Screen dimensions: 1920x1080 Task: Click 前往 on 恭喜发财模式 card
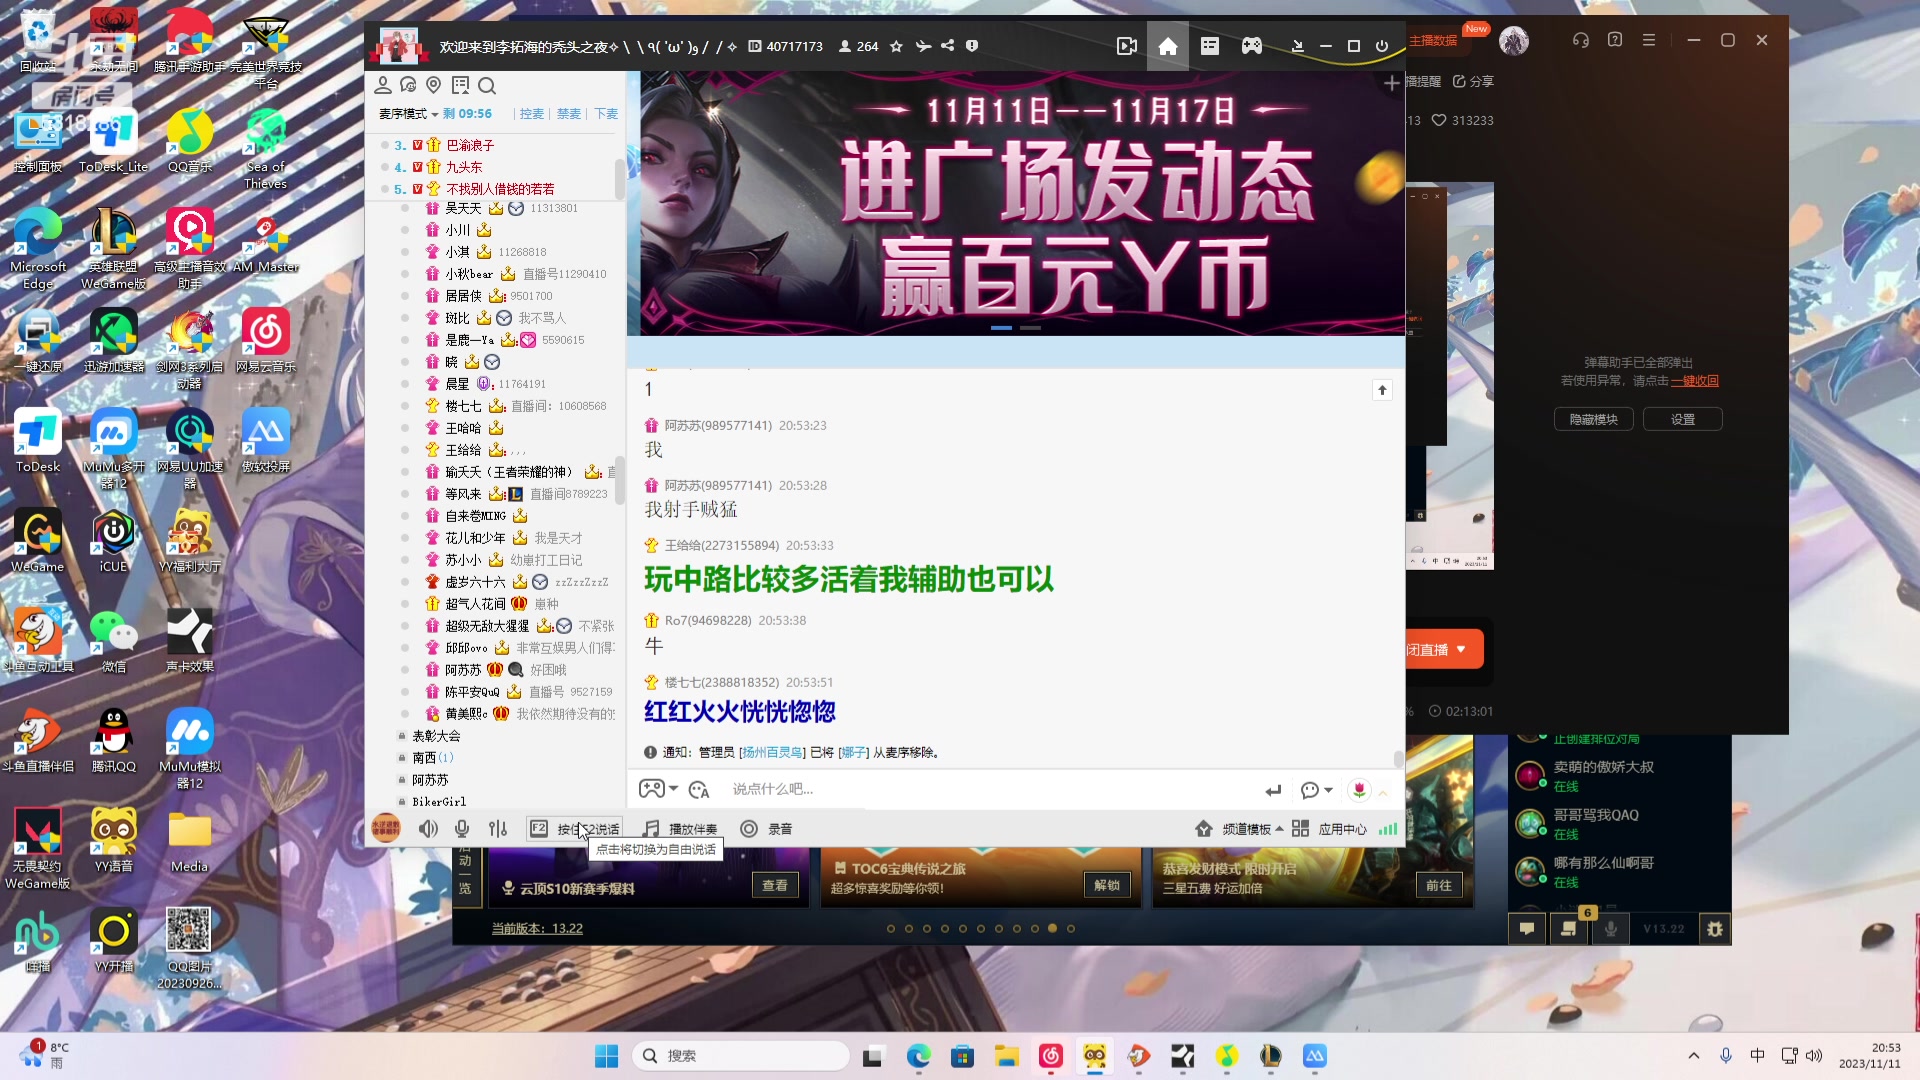click(x=1439, y=886)
